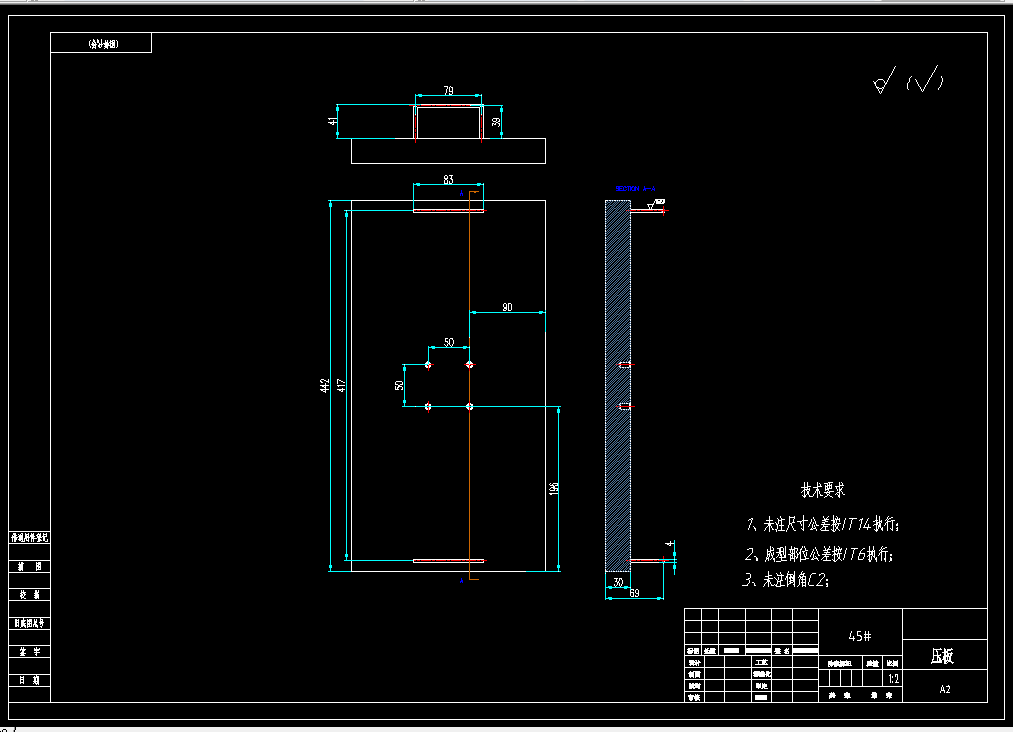Select the part name 压板 in the title block
The height and width of the screenshot is (732, 1013).
[x=943, y=656]
